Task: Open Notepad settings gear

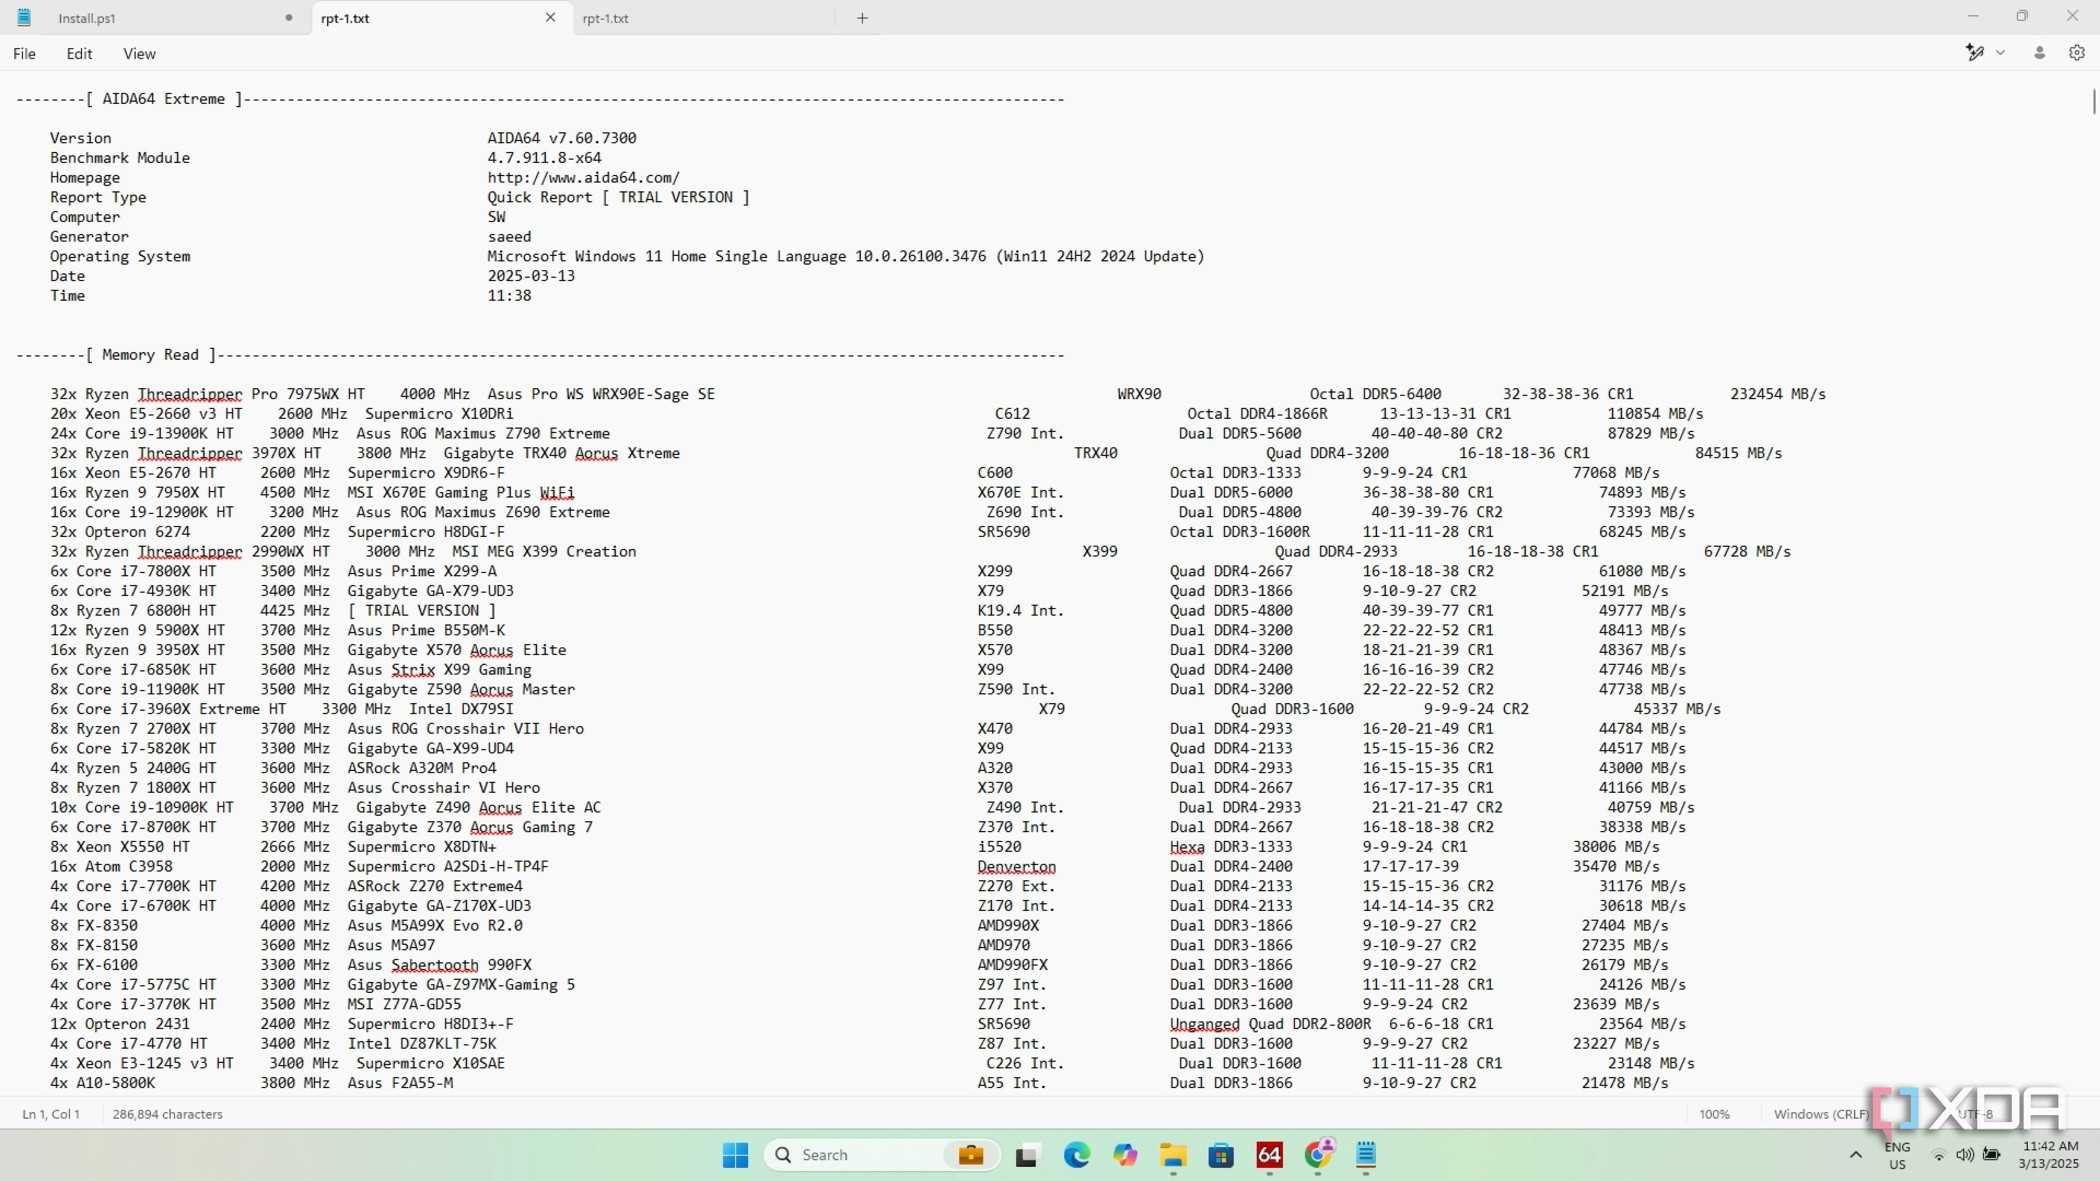Action: (2077, 53)
